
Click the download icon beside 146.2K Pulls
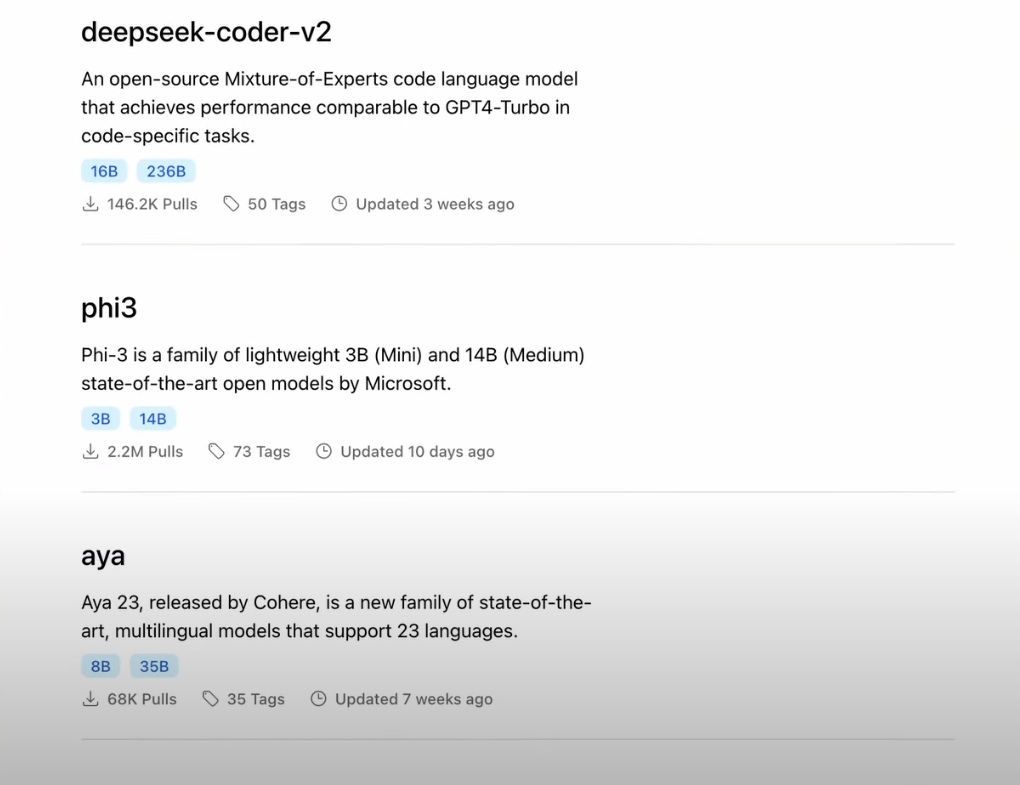point(90,204)
